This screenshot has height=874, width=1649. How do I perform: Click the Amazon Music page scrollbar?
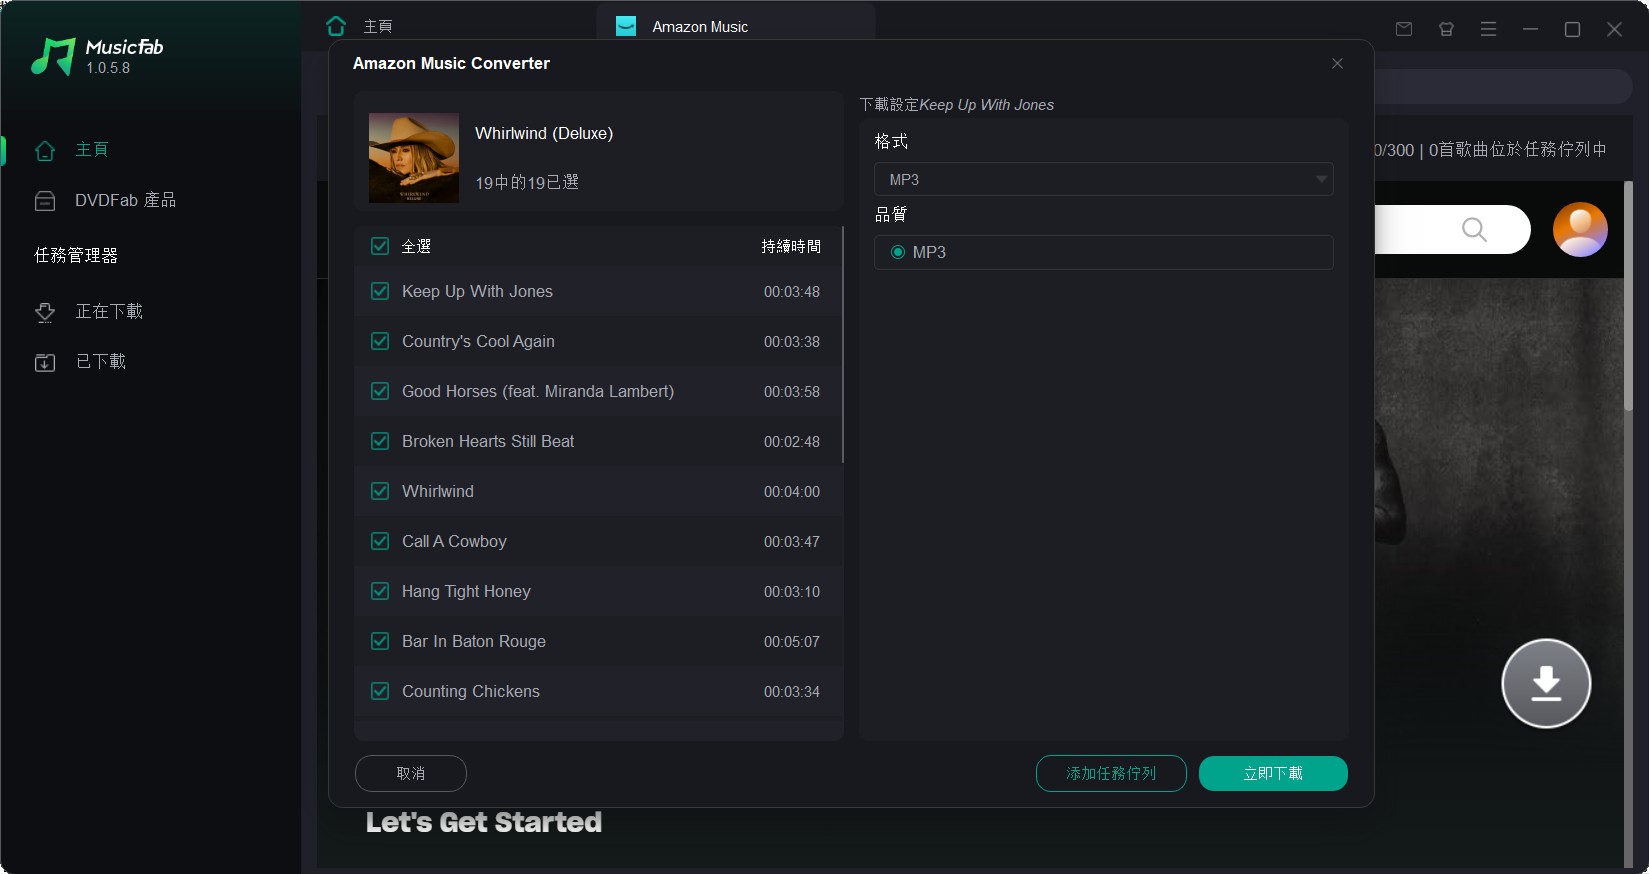(1628, 297)
